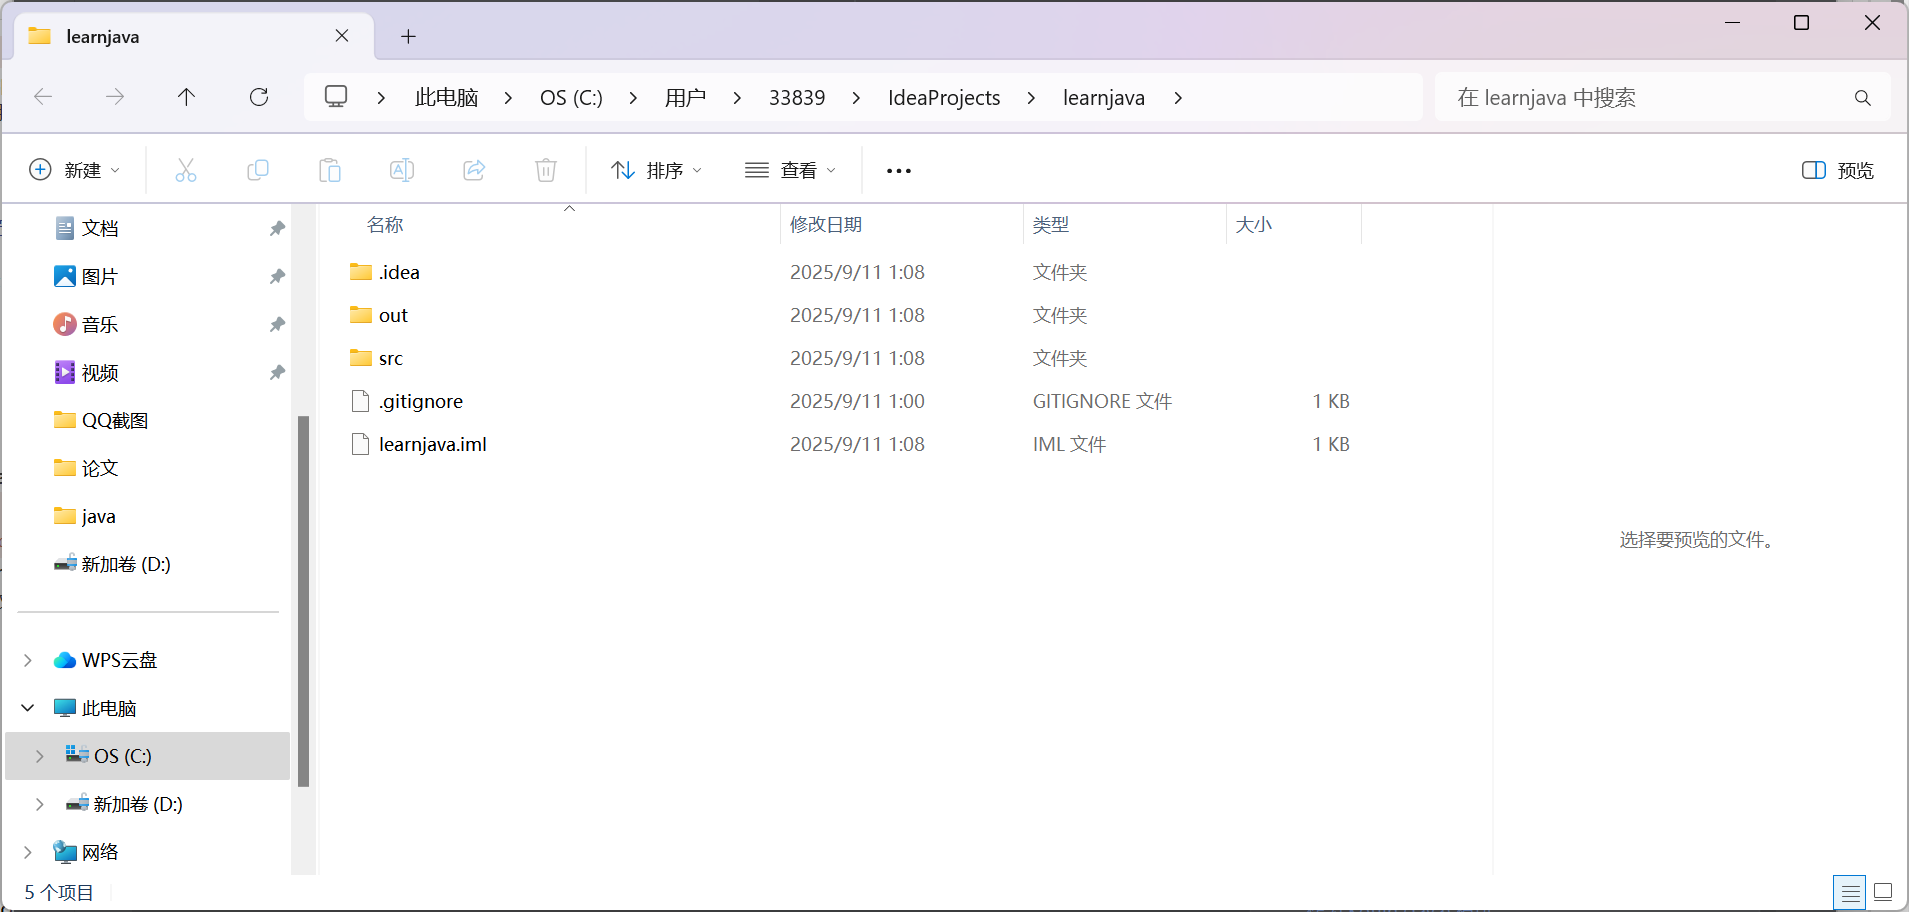Cut the selection using the Cut icon
The height and width of the screenshot is (912, 1909).
186,169
